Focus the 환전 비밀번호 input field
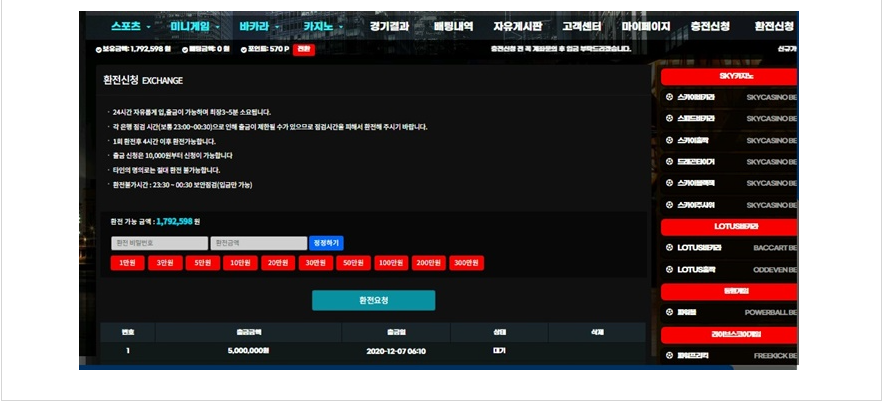This screenshot has width=883, height=404. (x=159, y=243)
